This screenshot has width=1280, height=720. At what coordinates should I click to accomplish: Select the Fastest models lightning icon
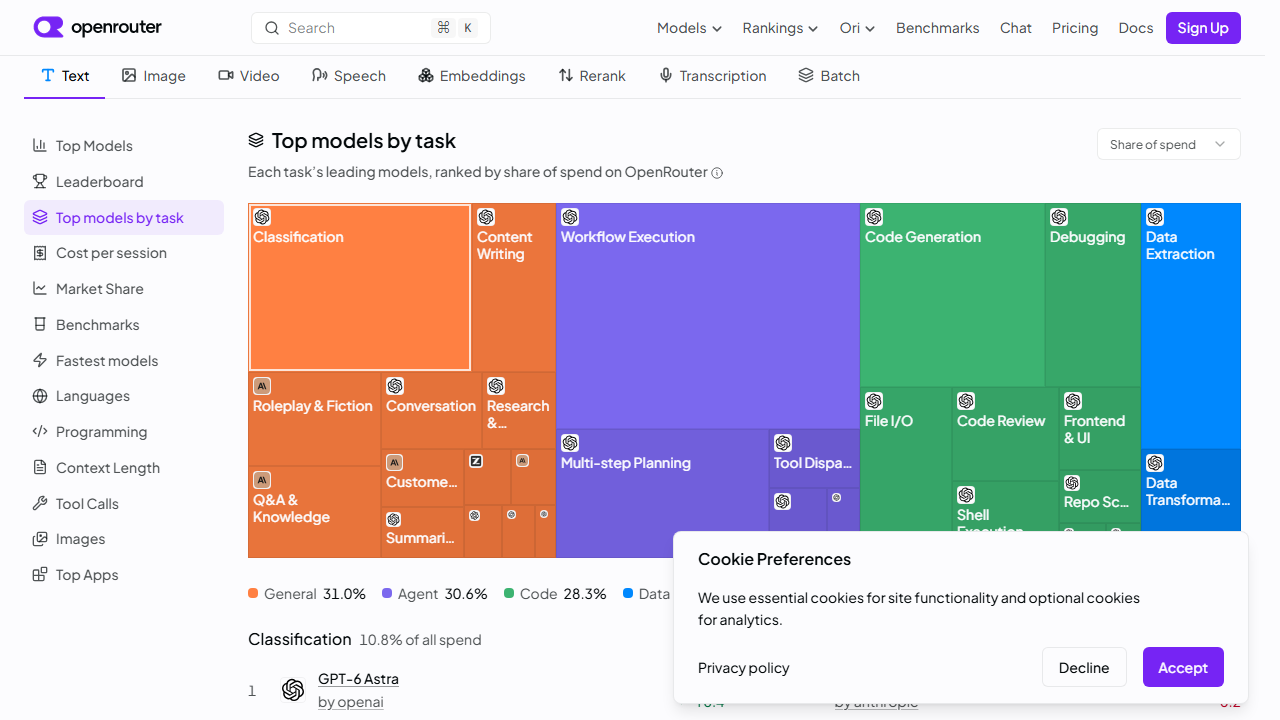(x=40, y=360)
